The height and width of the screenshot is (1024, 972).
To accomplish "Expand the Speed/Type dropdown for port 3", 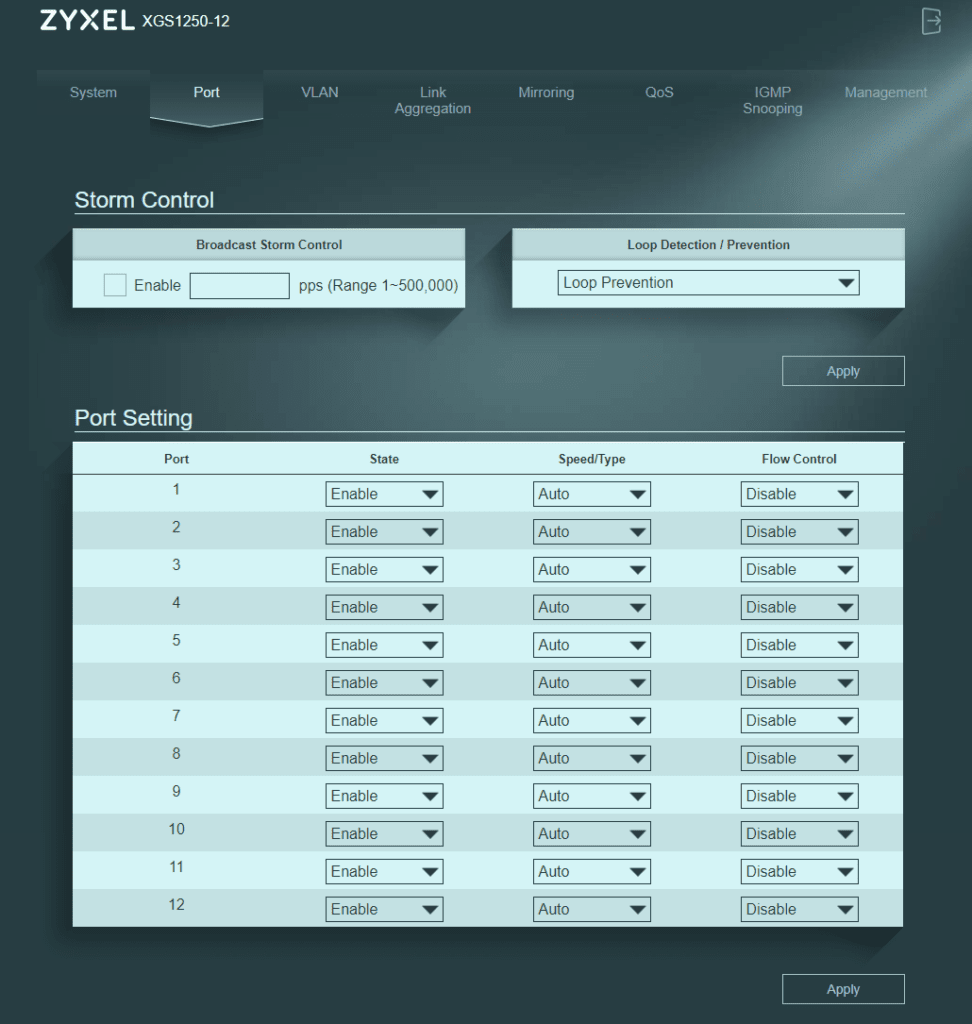I will tap(591, 570).
